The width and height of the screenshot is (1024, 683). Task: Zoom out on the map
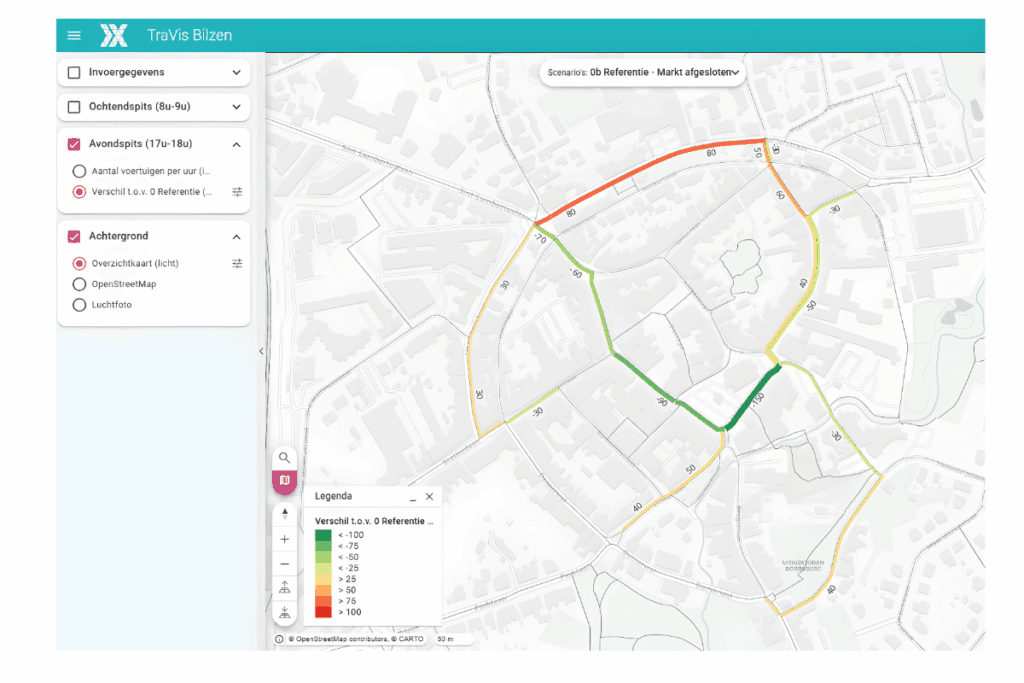pos(285,564)
